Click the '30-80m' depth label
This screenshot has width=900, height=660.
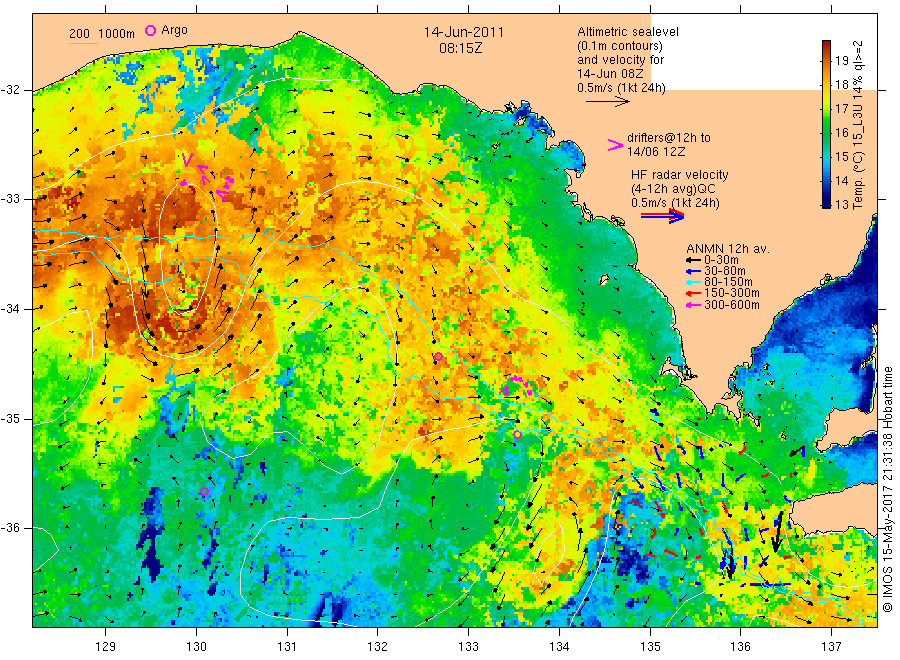tap(724, 271)
